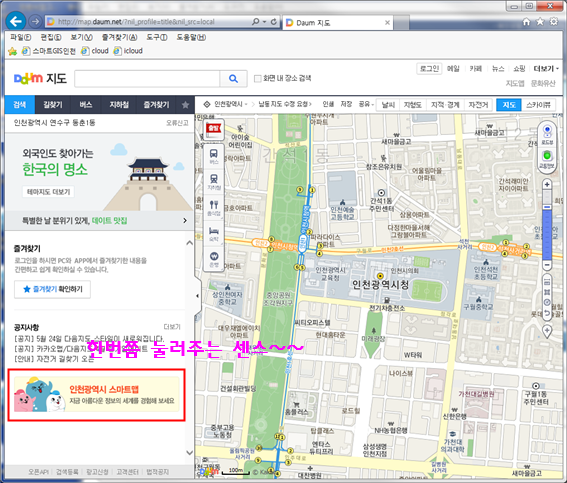
Task: Click the current-location icon before 인천광역시
Action: (207, 104)
